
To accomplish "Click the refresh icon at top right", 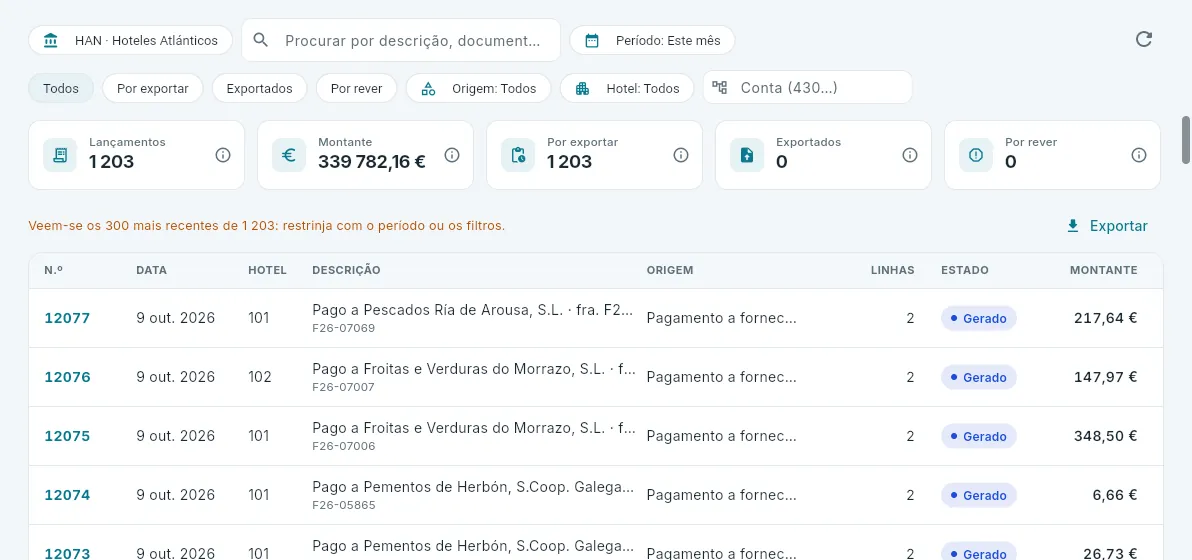I will 1143,40.
